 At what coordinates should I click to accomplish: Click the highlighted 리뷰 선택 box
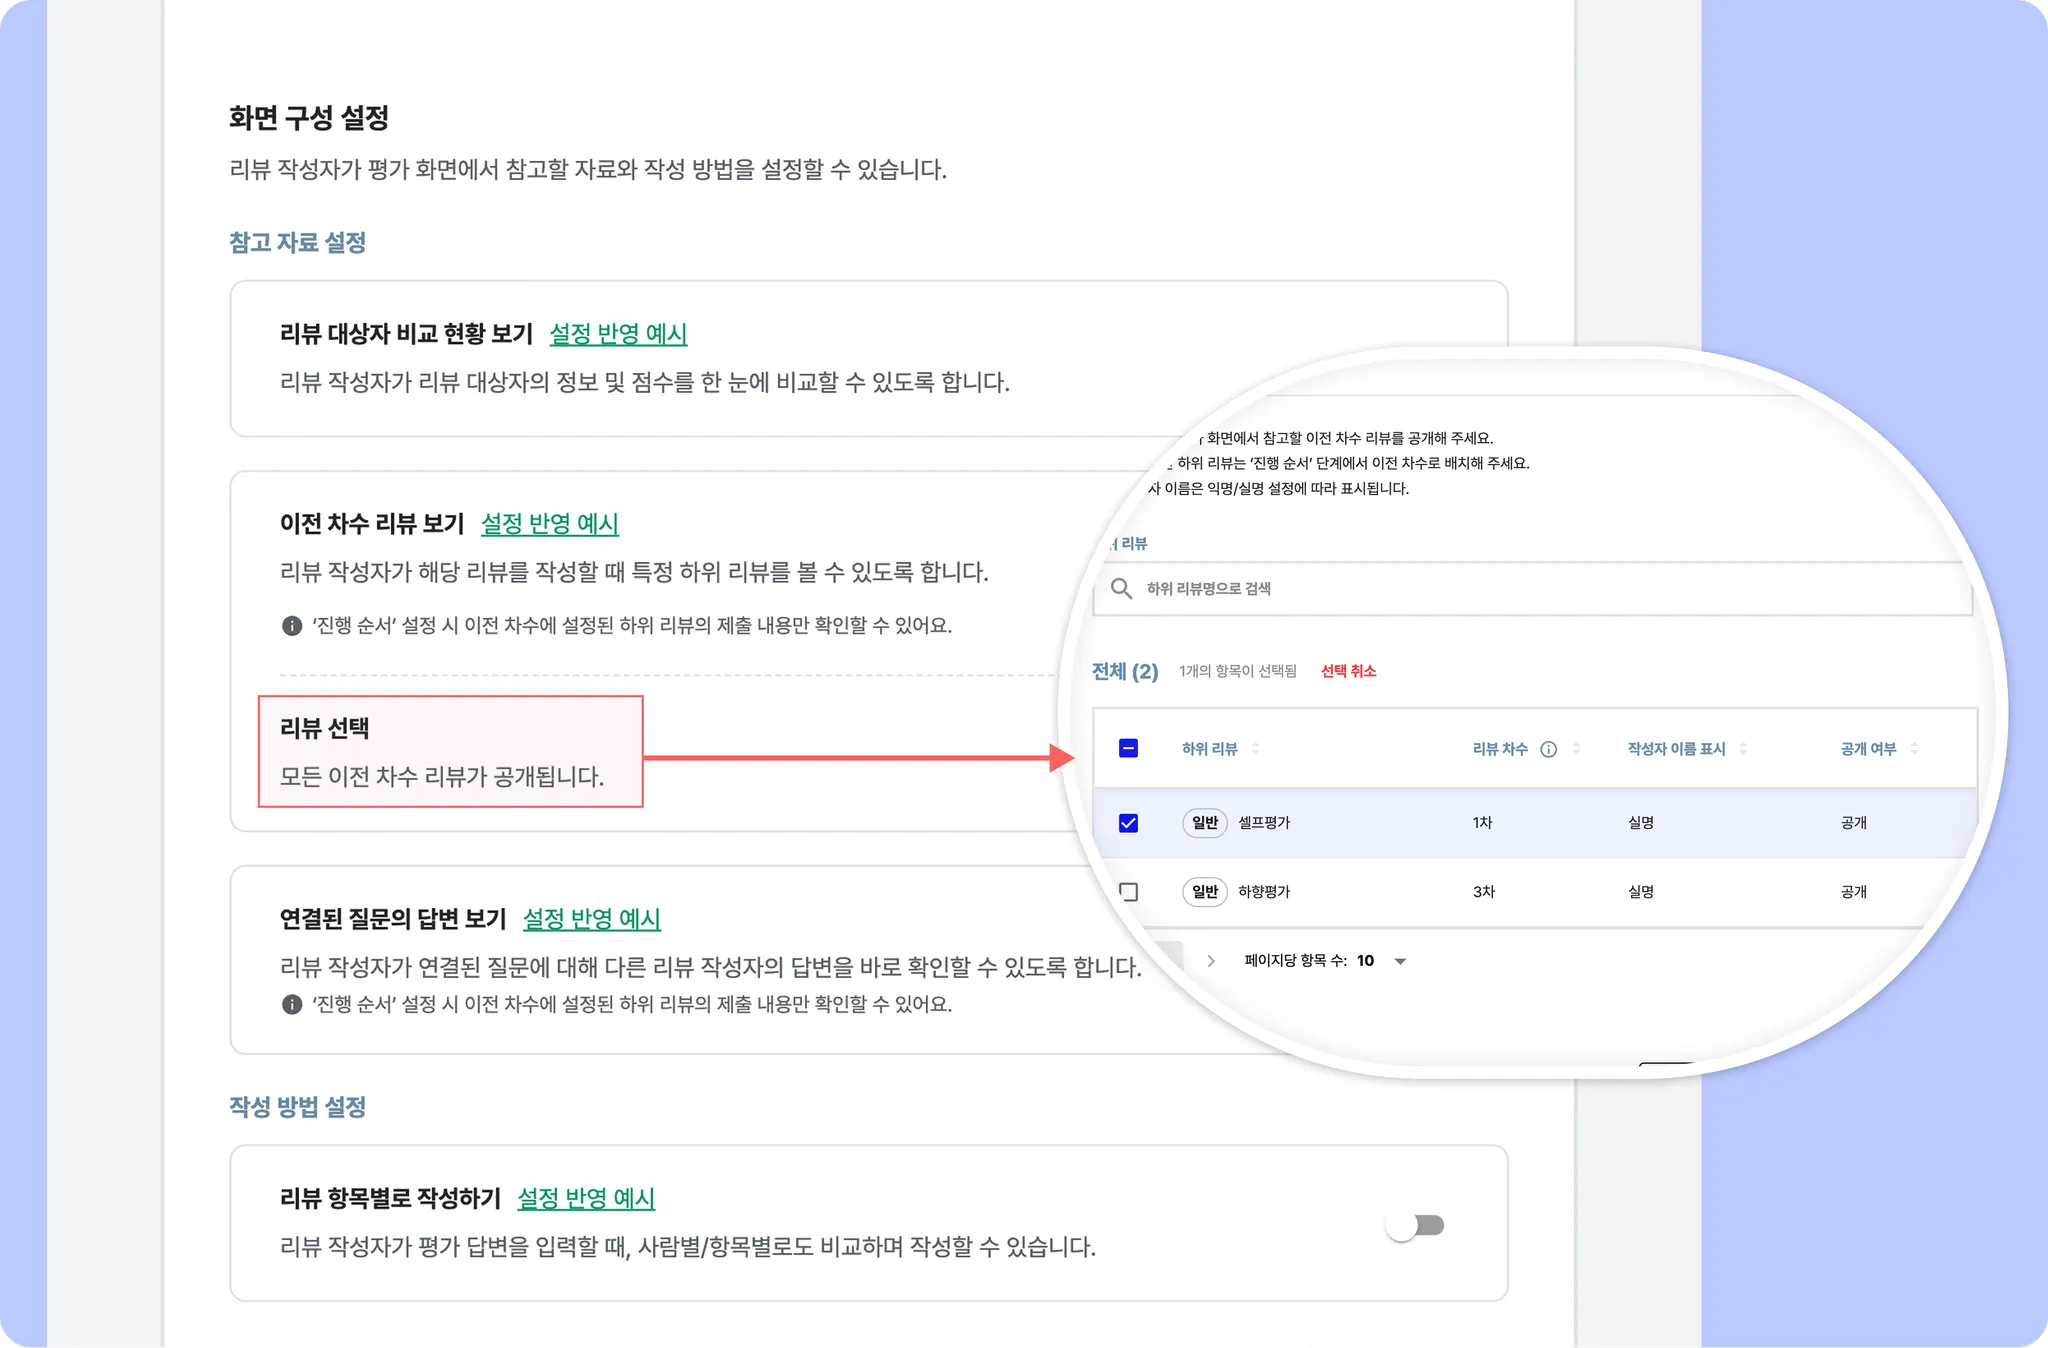click(450, 751)
